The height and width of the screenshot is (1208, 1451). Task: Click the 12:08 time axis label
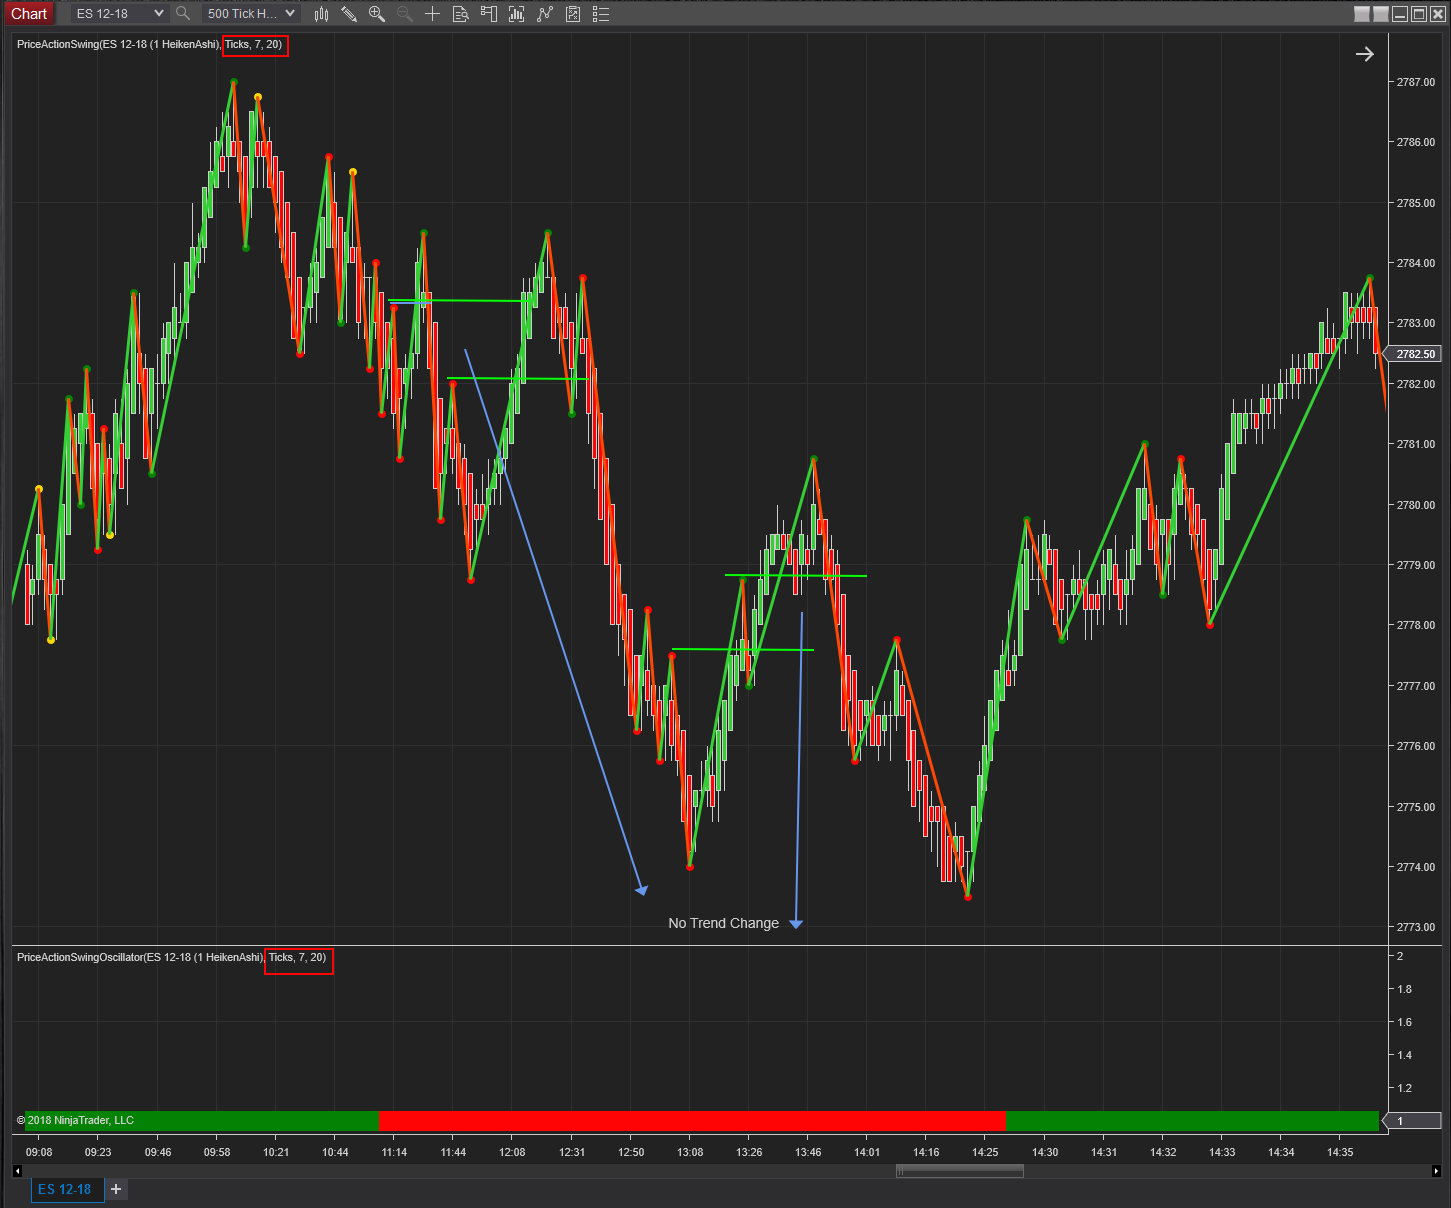512,1152
